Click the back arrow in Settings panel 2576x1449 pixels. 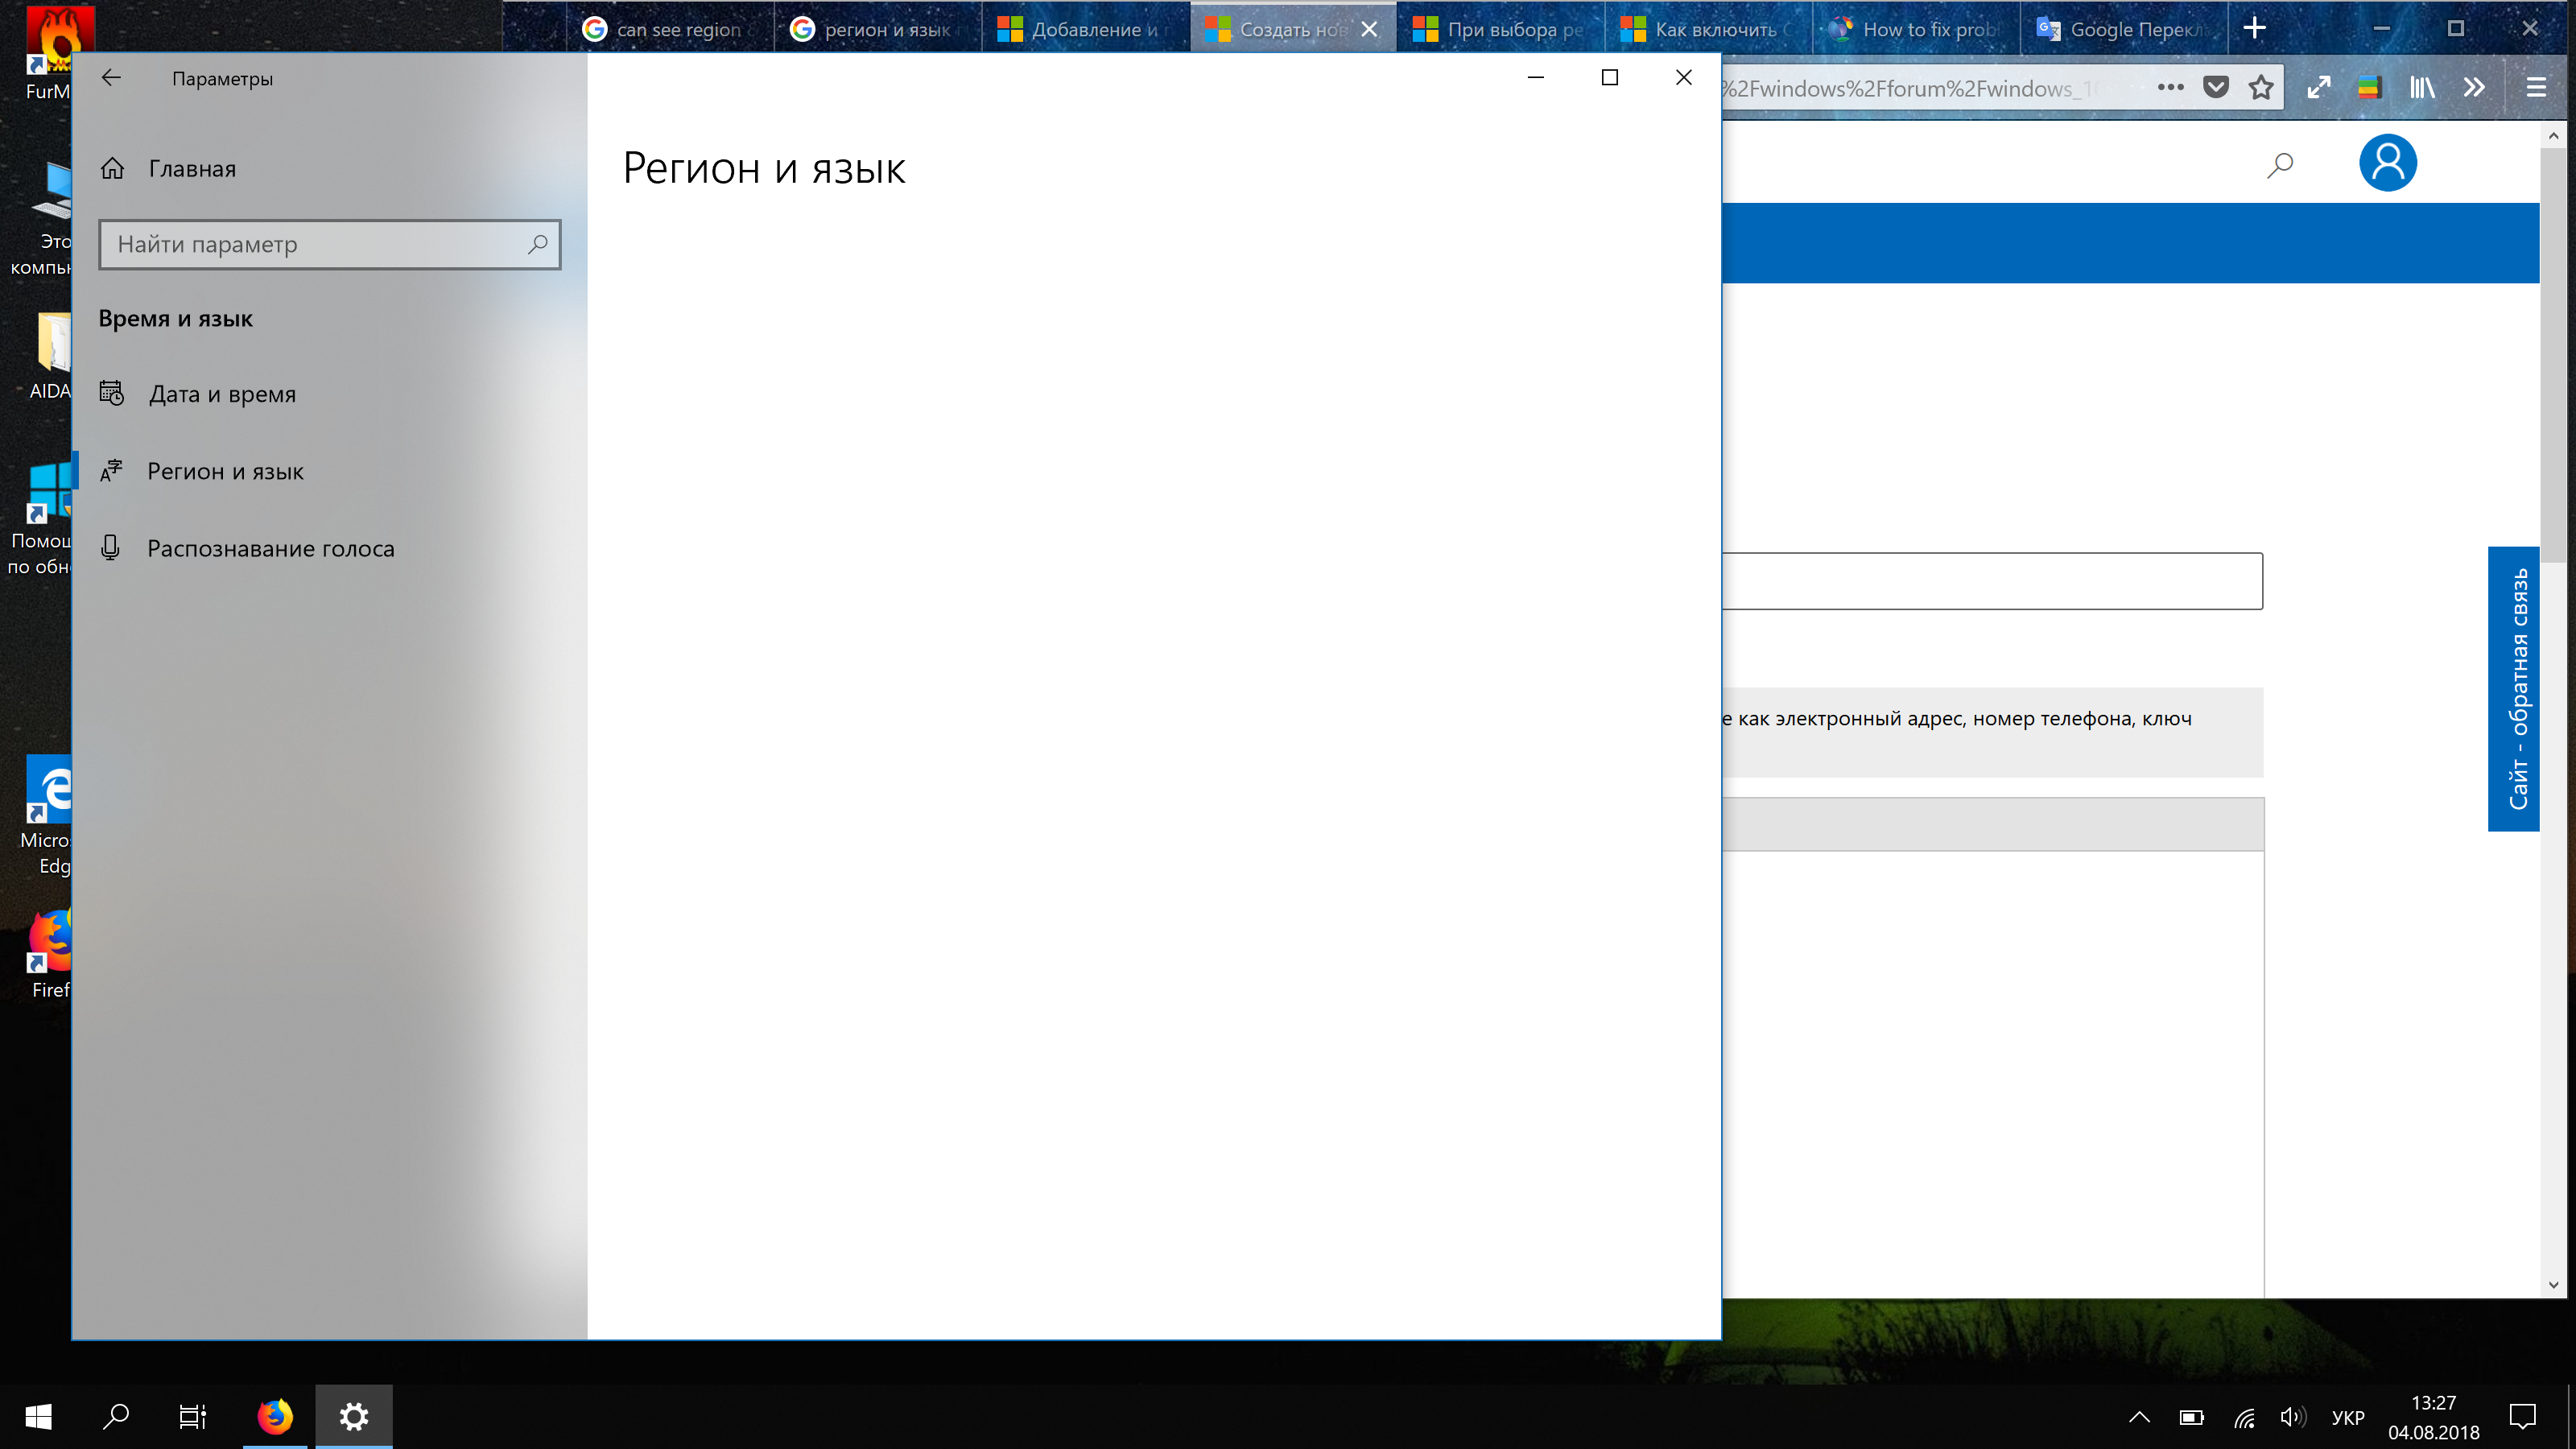[109, 78]
